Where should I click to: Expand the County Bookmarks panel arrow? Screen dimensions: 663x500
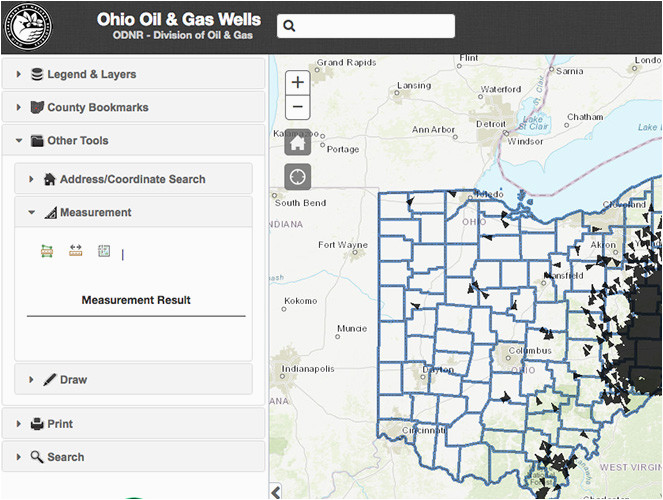(x=19, y=107)
